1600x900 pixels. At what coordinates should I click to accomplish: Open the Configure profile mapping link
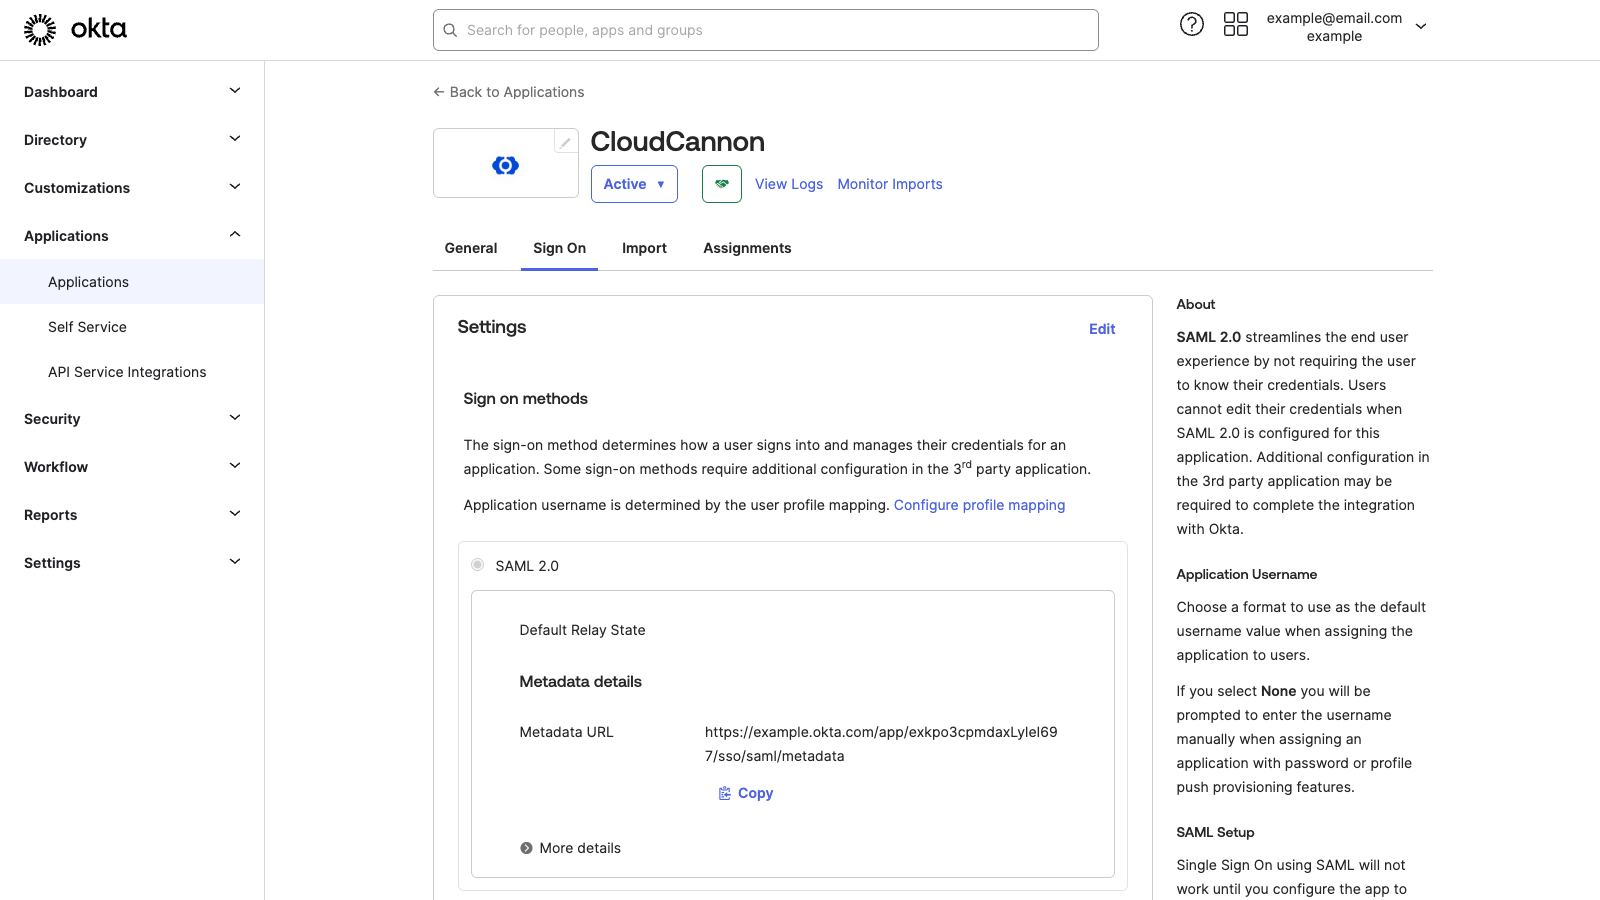pyautogui.click(x=979, y=504)
